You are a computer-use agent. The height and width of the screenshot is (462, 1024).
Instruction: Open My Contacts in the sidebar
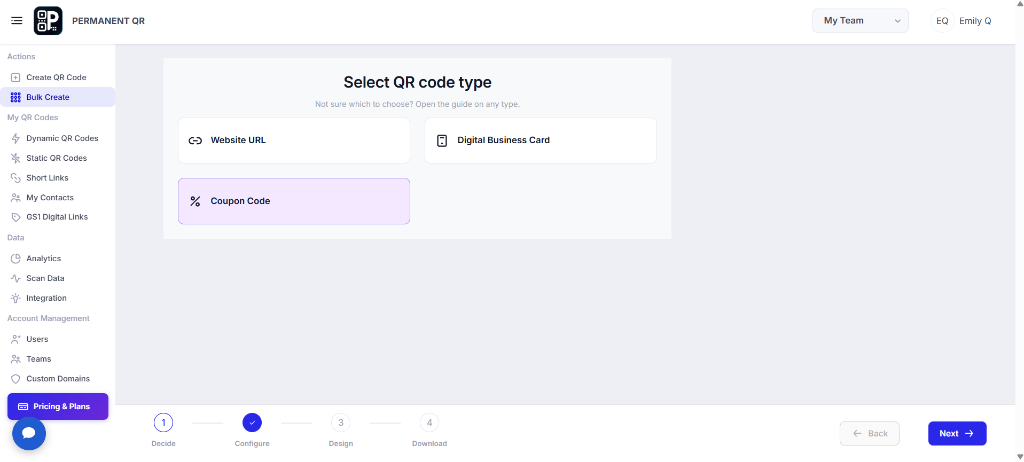click(57, 197)
